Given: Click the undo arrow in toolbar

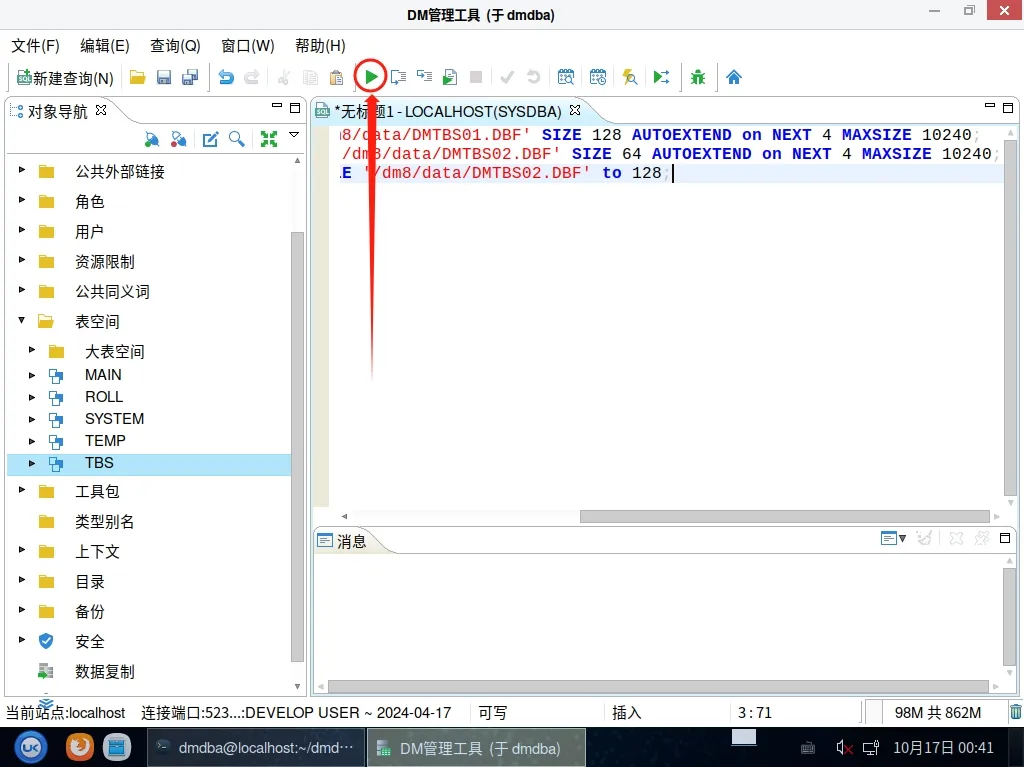Looking at the screenshot, I should pyautogui.click(x=226, y=77).
